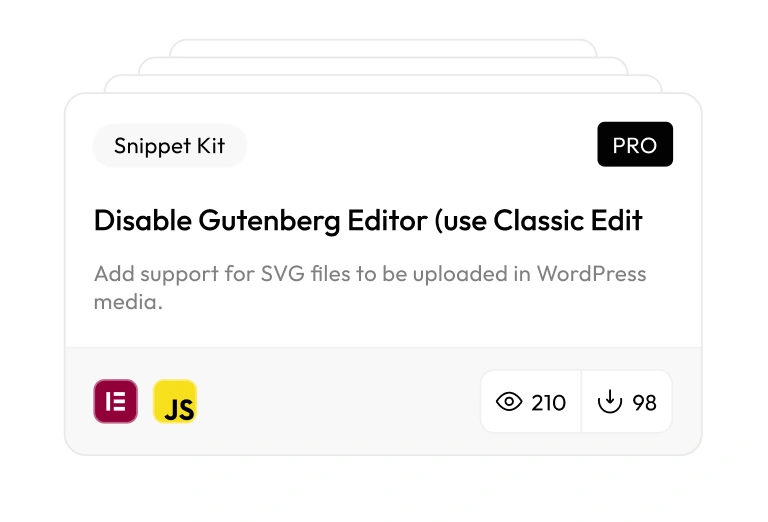Click the black PRO badge
The height and width of the screenshot is (522, 768).
(635, 145)
